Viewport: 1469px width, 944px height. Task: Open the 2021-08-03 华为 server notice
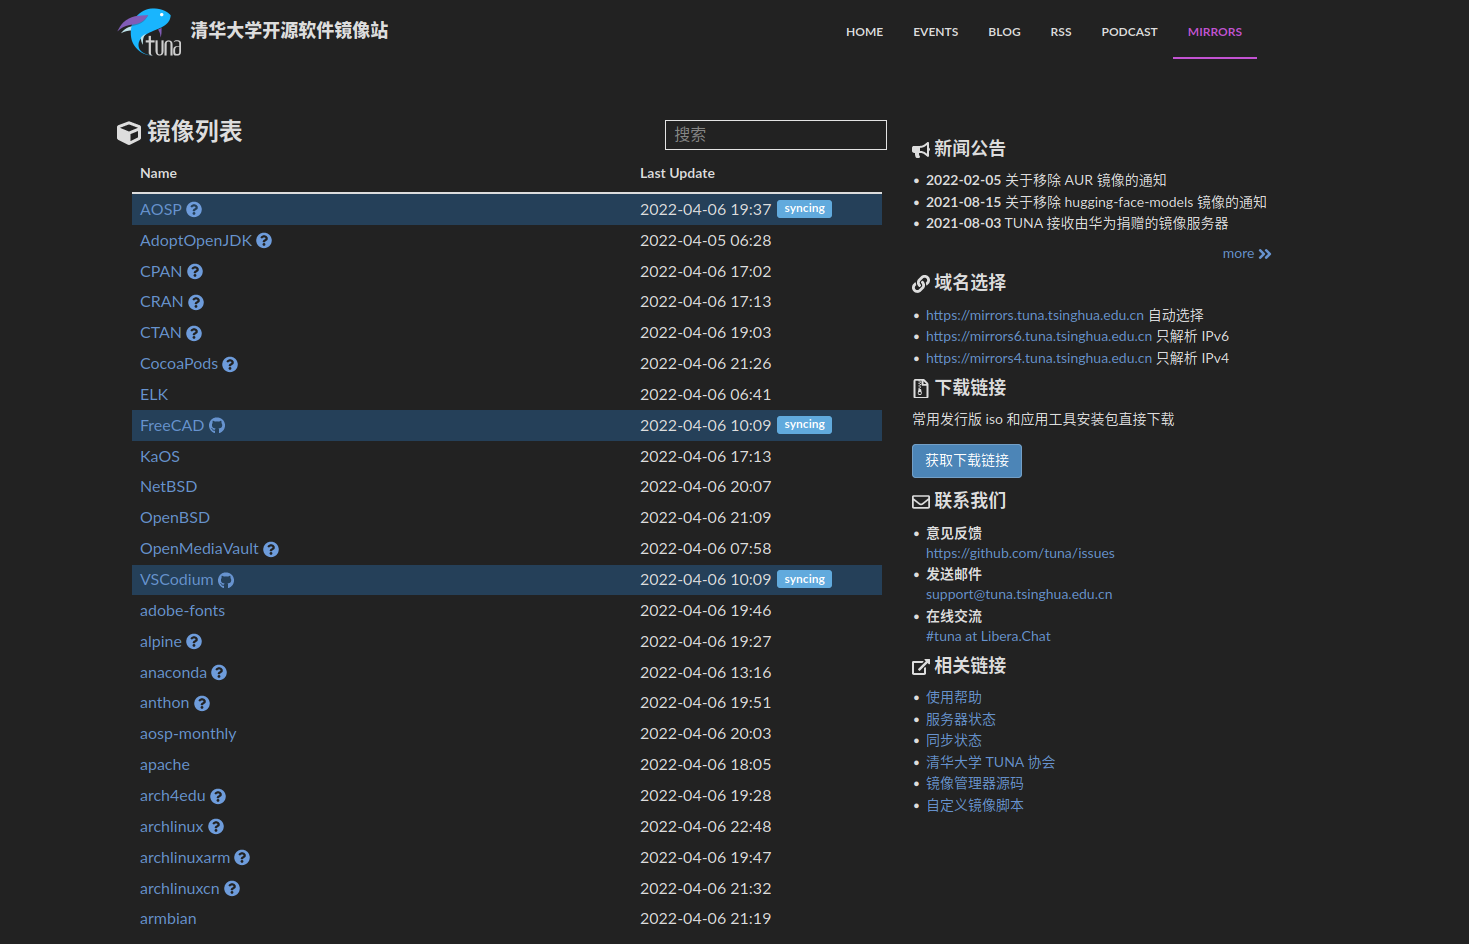click(1077, 223)
